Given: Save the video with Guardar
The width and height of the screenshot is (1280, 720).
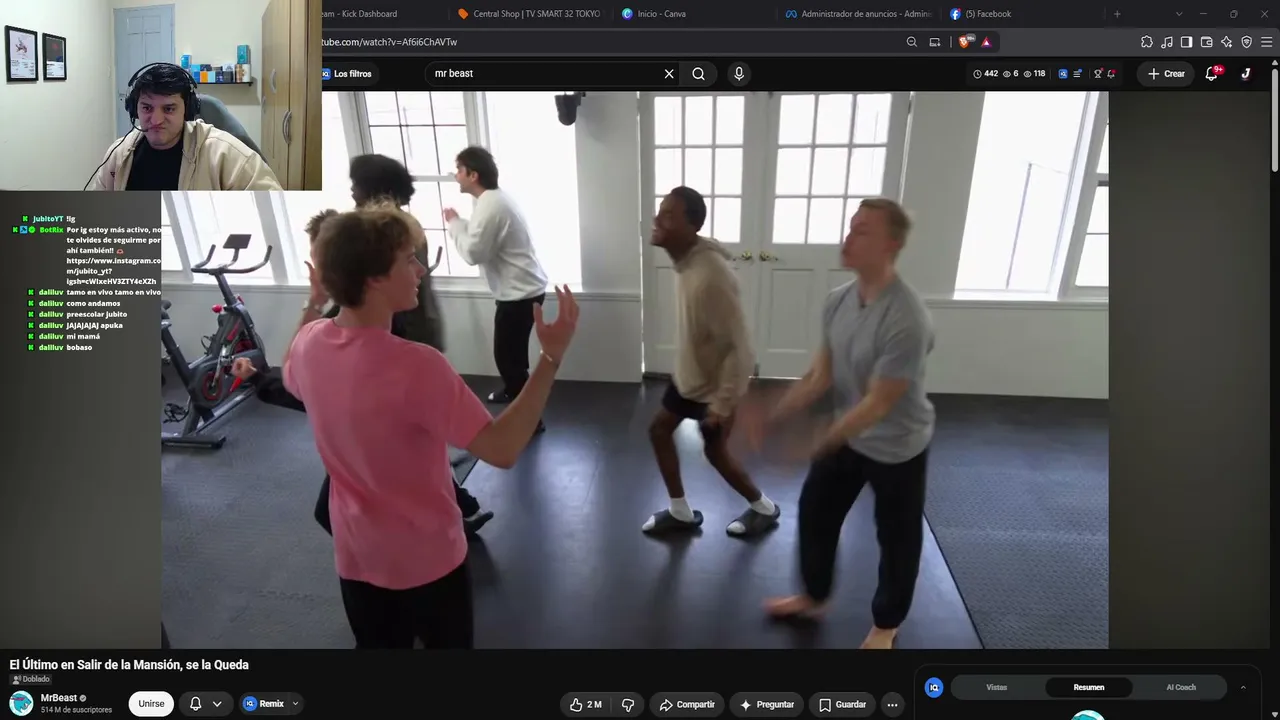Looking at the screenshot, I should [843, 705].
